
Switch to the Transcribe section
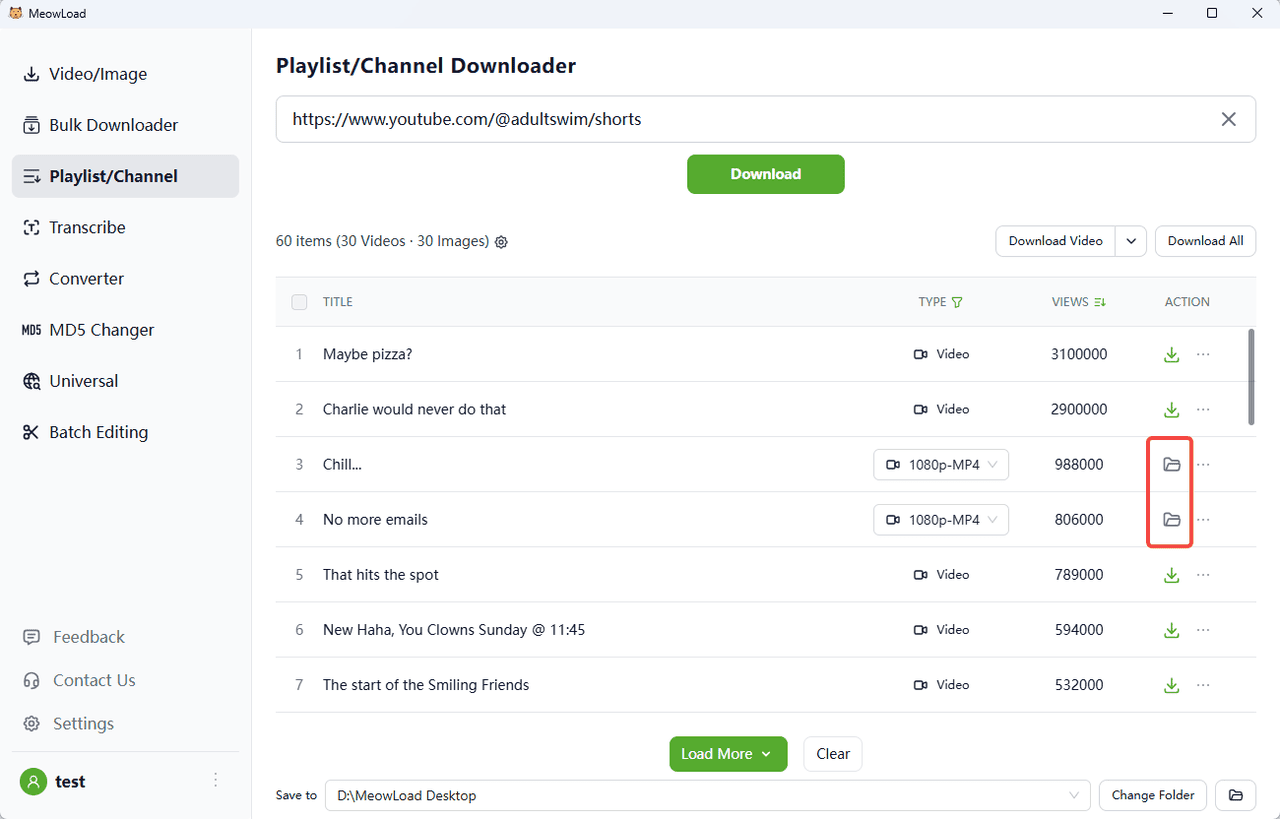87,228
